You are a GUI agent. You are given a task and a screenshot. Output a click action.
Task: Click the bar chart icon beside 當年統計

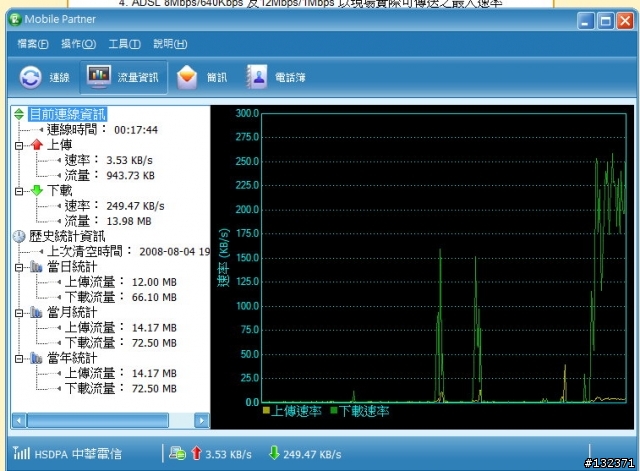[36, 358]
